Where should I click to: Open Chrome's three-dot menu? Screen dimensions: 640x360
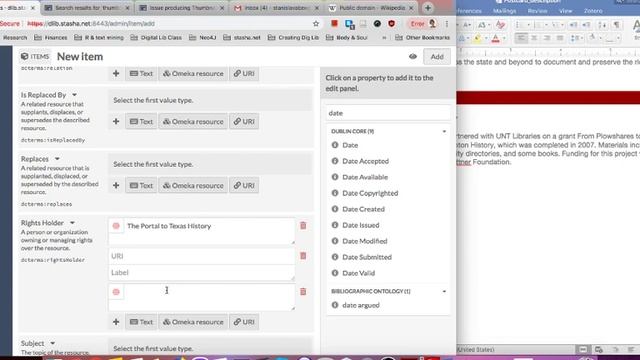coord(447,24)
